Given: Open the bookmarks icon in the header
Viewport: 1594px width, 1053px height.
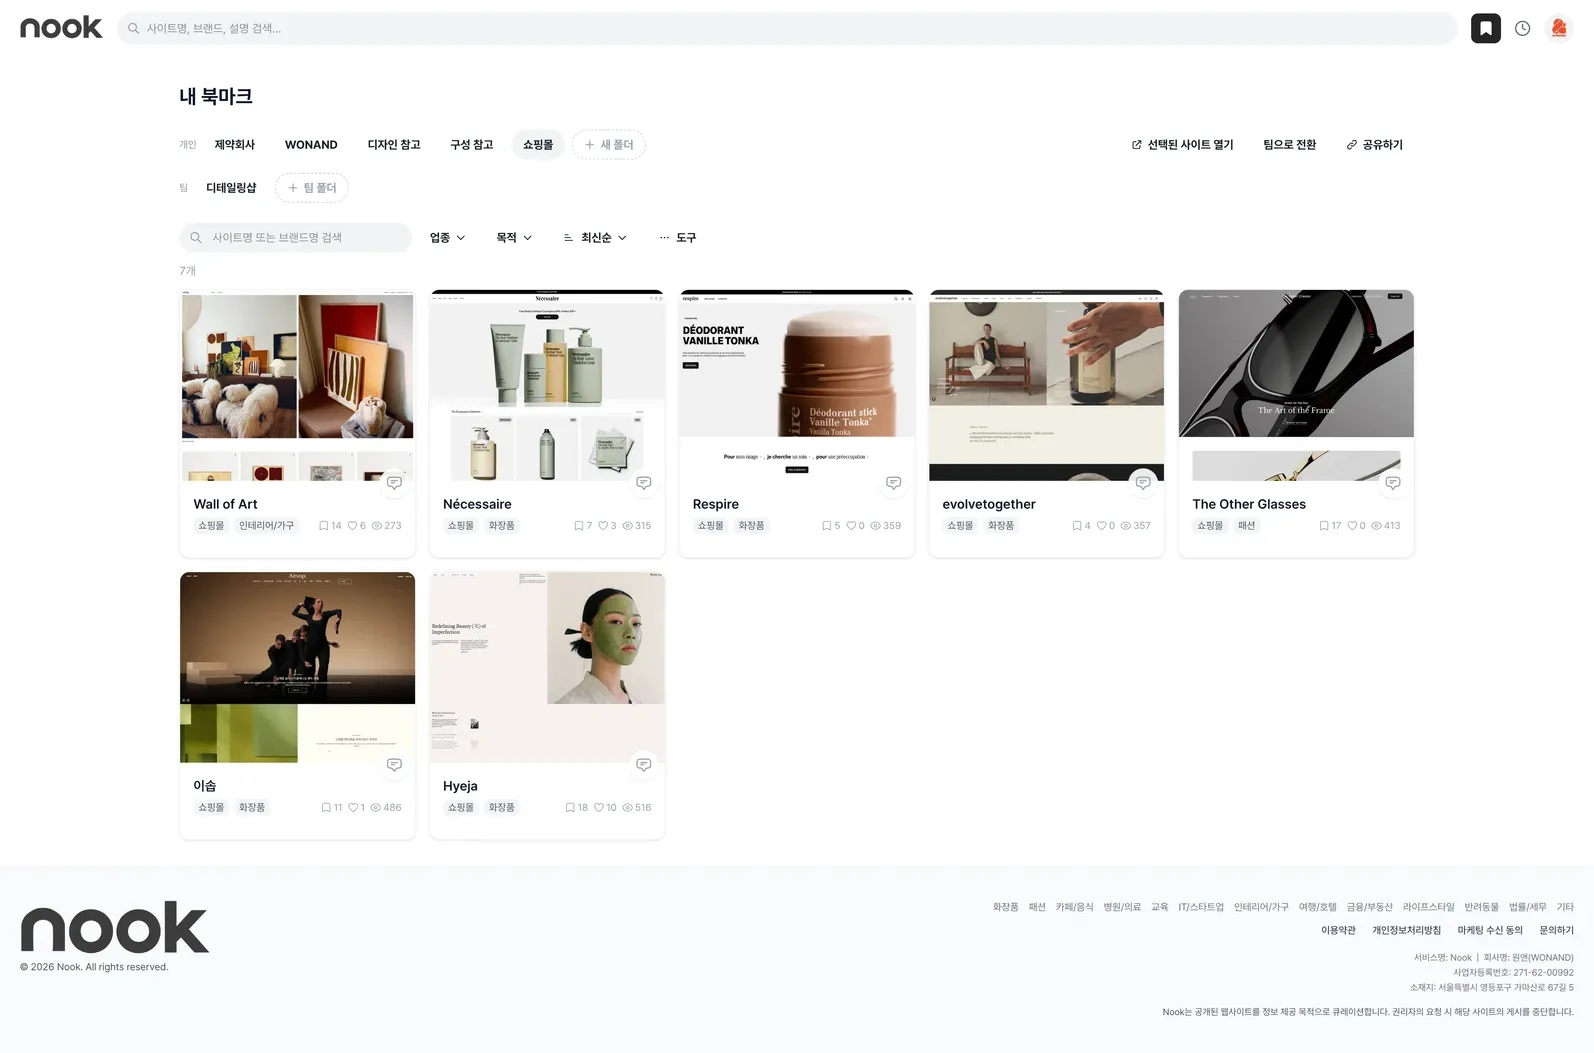Looking at the screenshot, I should [x=1485, y=28].
